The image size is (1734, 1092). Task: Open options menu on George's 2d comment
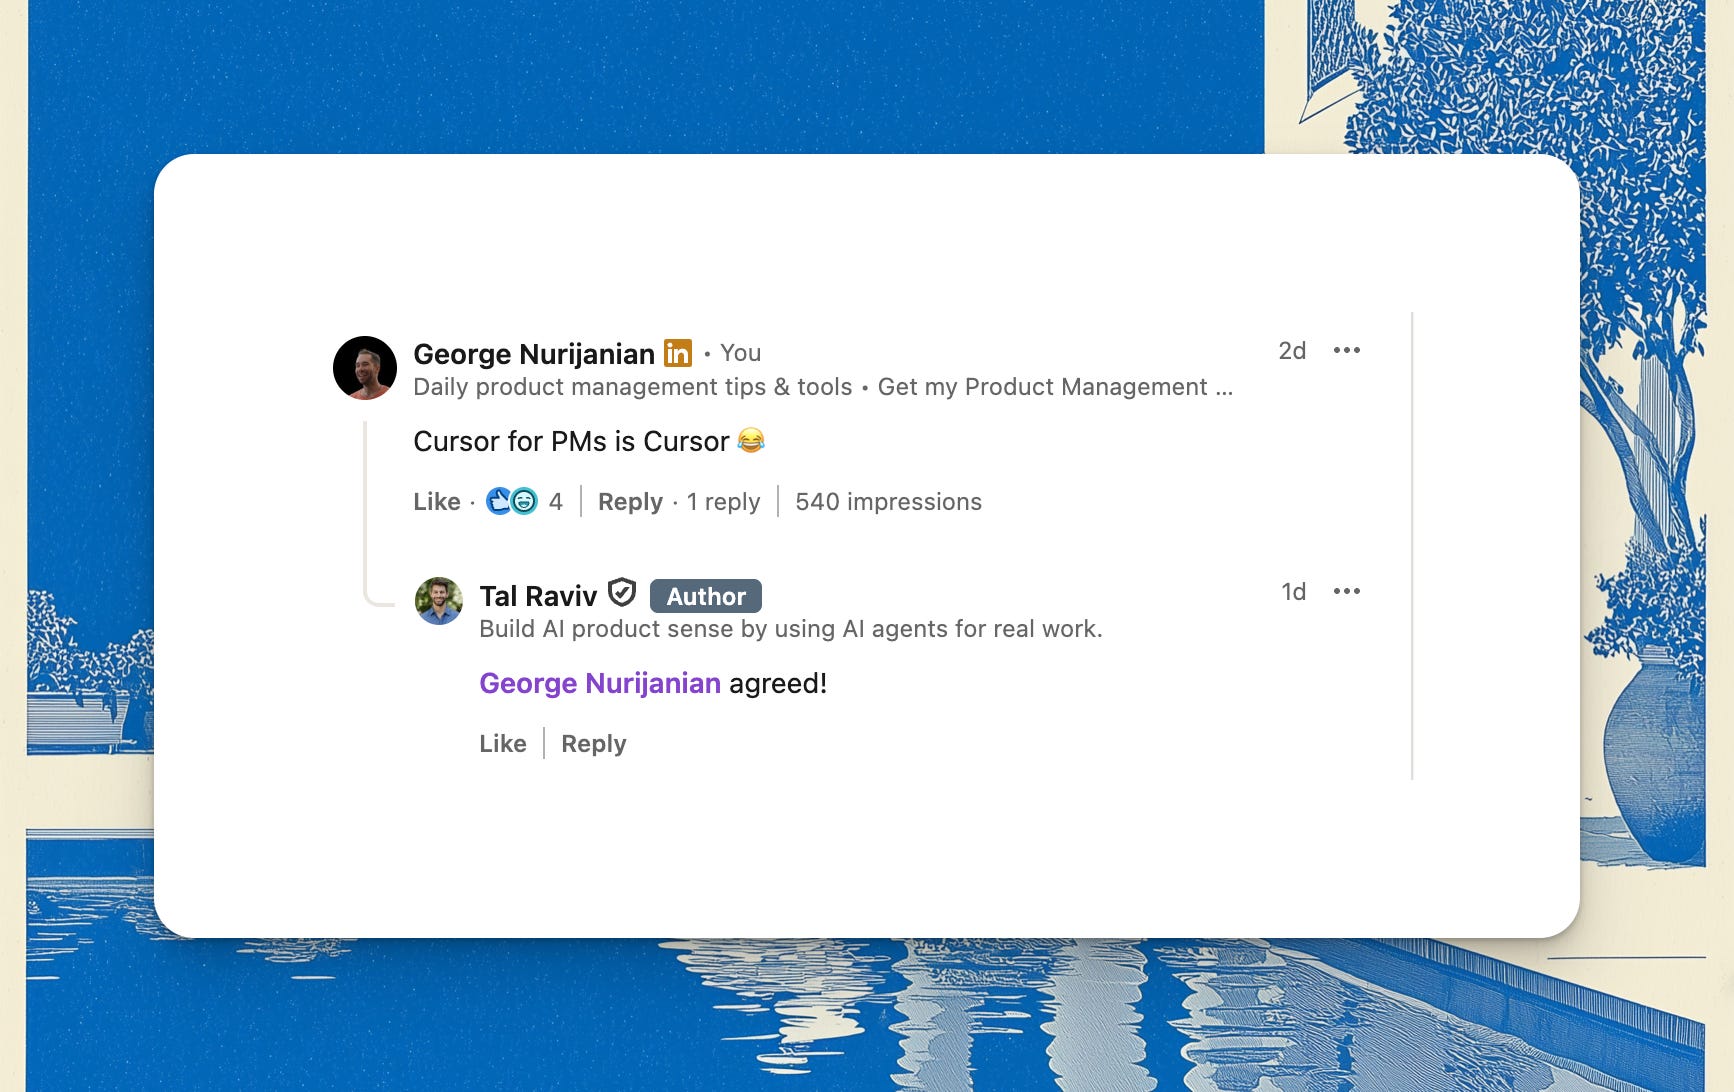click(1347, 350)
